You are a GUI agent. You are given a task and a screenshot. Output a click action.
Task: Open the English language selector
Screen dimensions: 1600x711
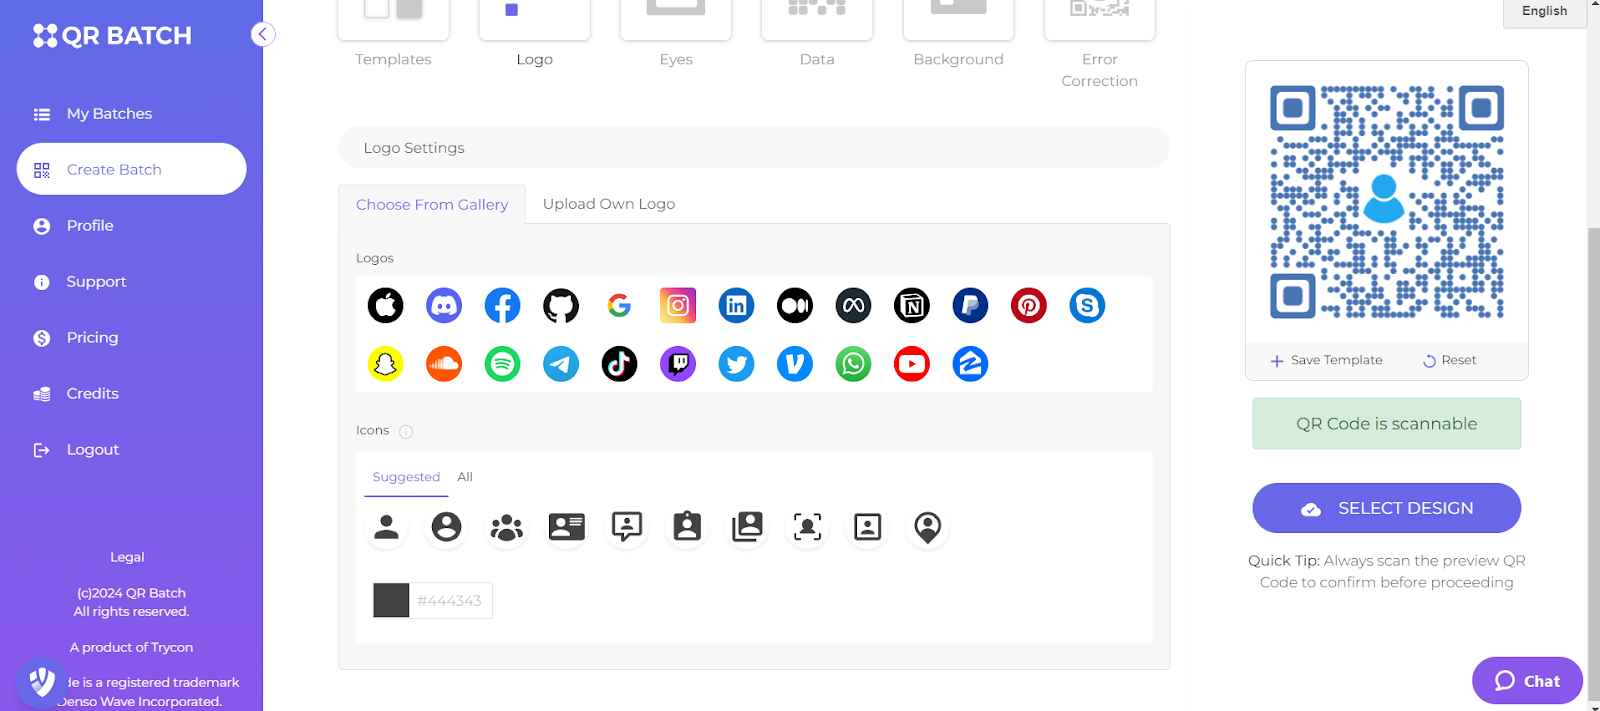click(x=1544, y=11)
